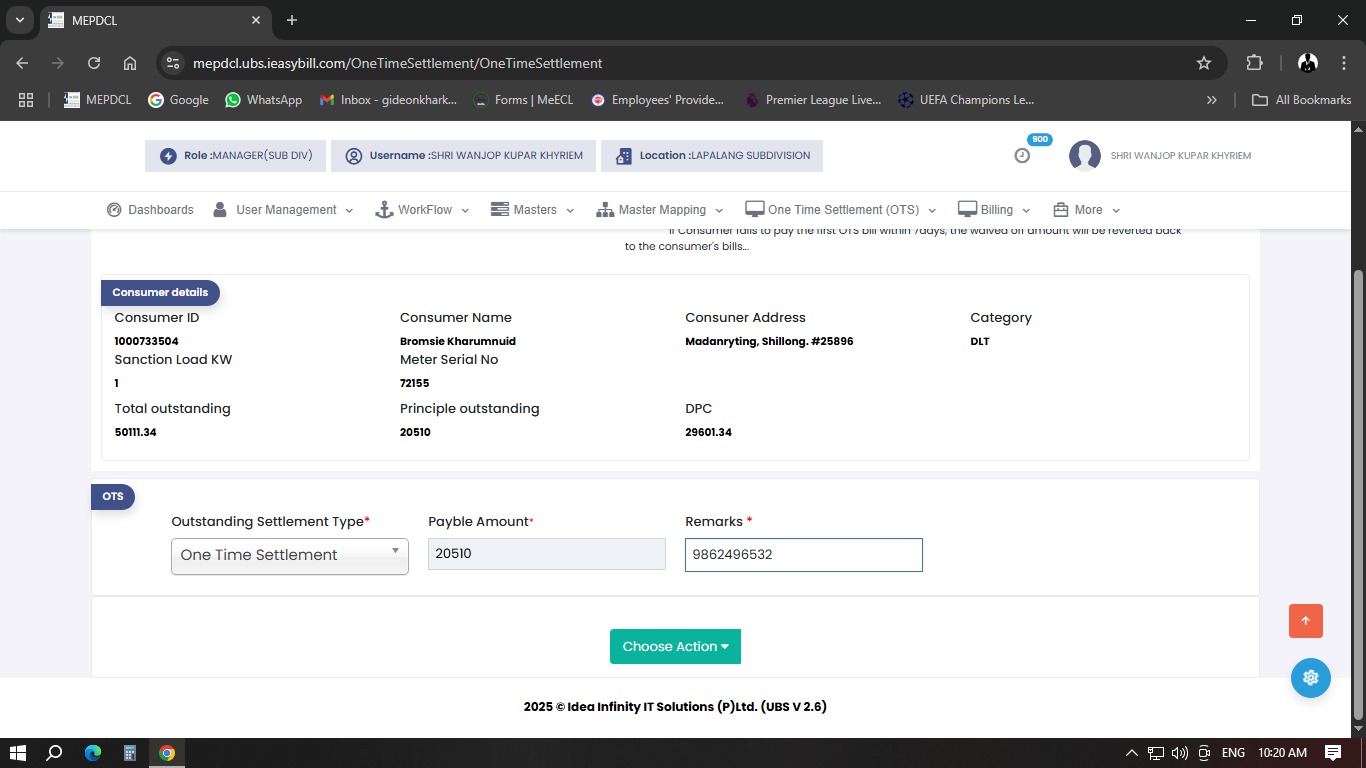Open the Choose Action dropdown button
This screenshot has width=1366, height=768.
pos(675,646)
